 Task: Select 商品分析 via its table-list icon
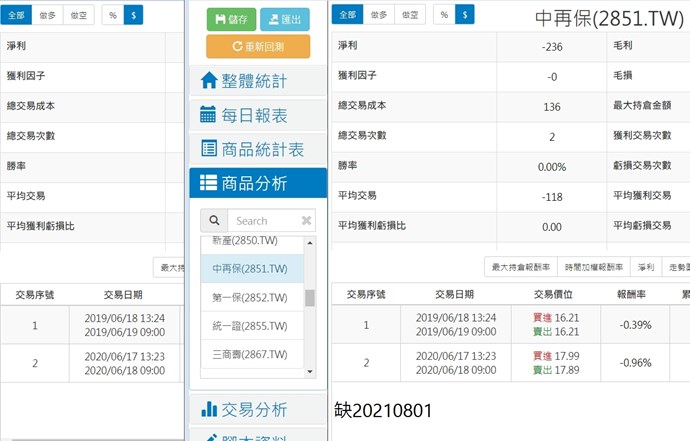209,183
